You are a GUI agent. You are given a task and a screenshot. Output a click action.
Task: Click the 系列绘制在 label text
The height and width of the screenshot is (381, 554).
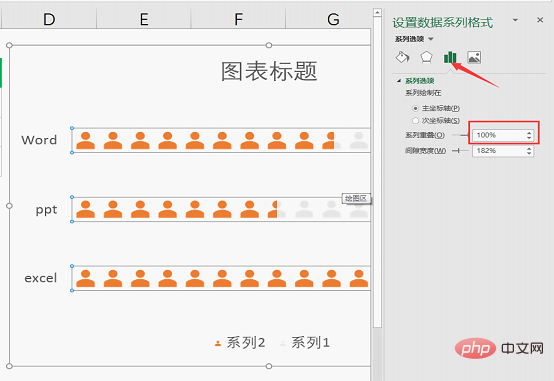click(423, 93)
